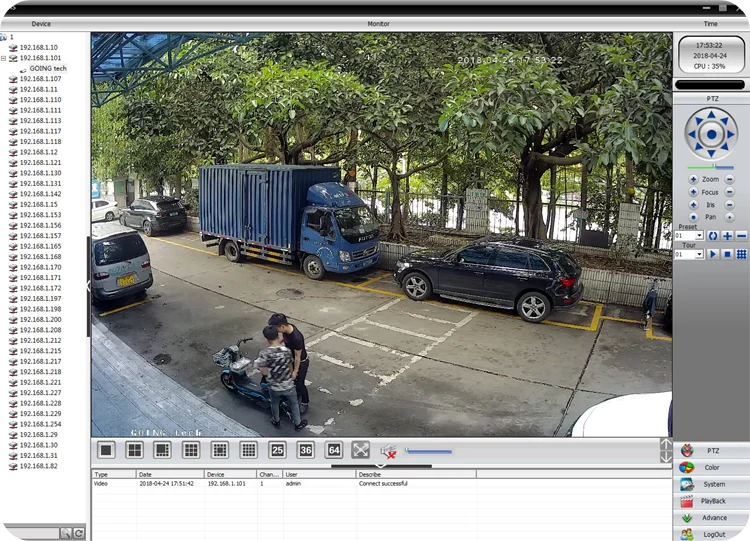Sort log by Describe column header
The width and height of the screenshot is (750, 541).
[416, 475]
